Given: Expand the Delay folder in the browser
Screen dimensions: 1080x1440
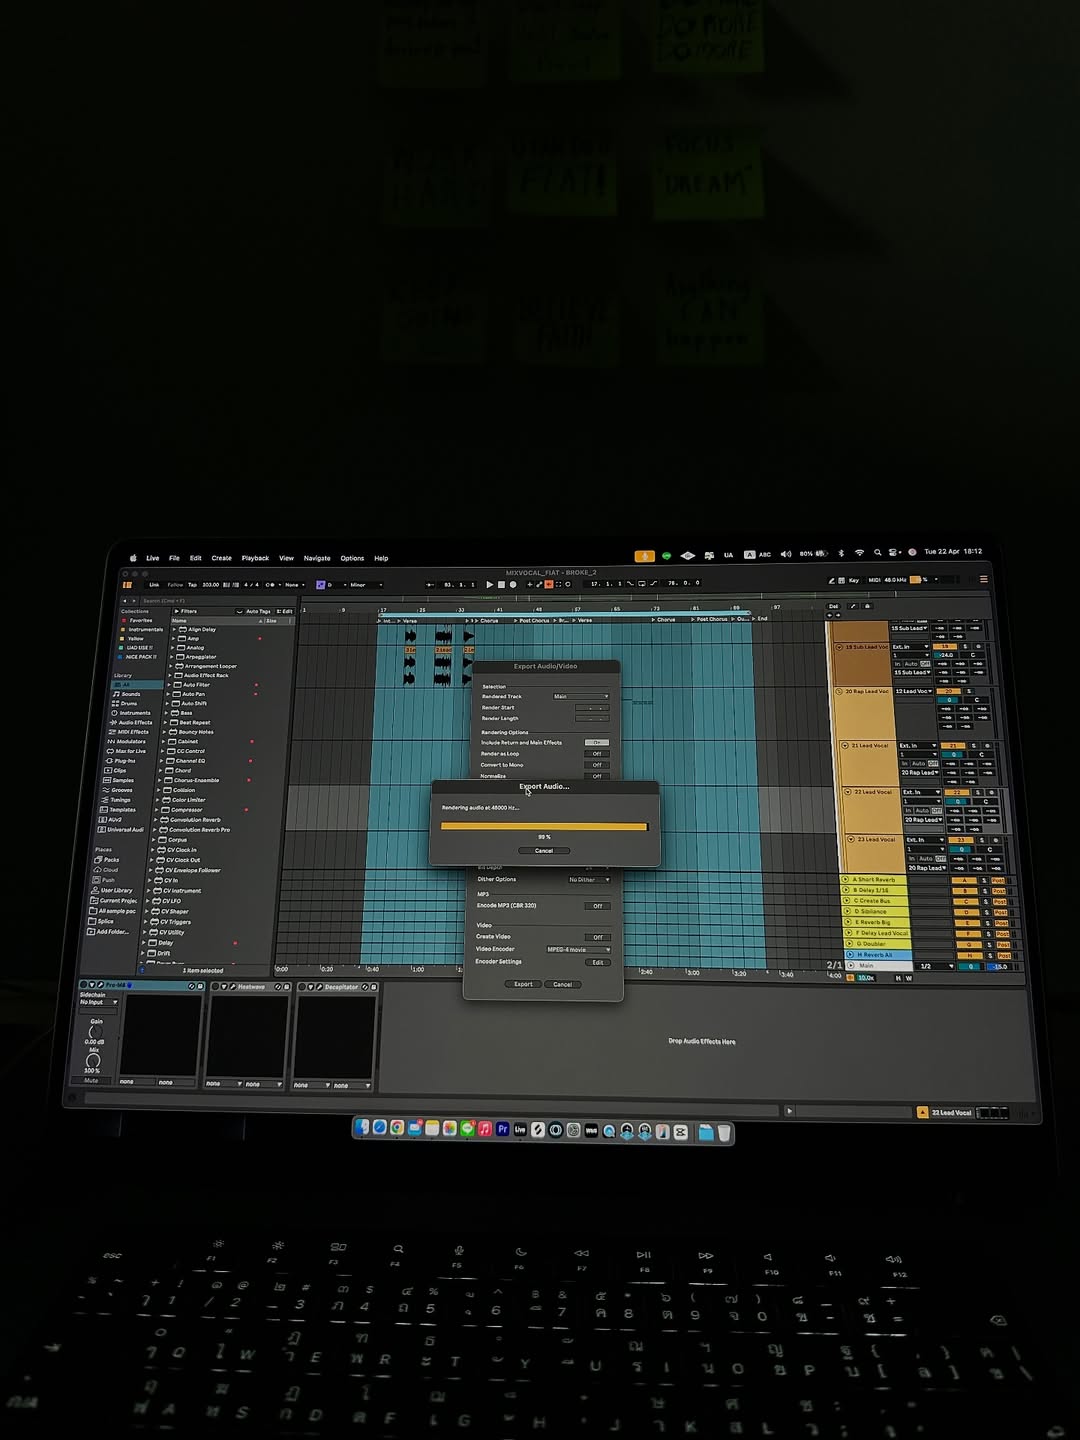Looking at the screenshot, I should 144,942.
